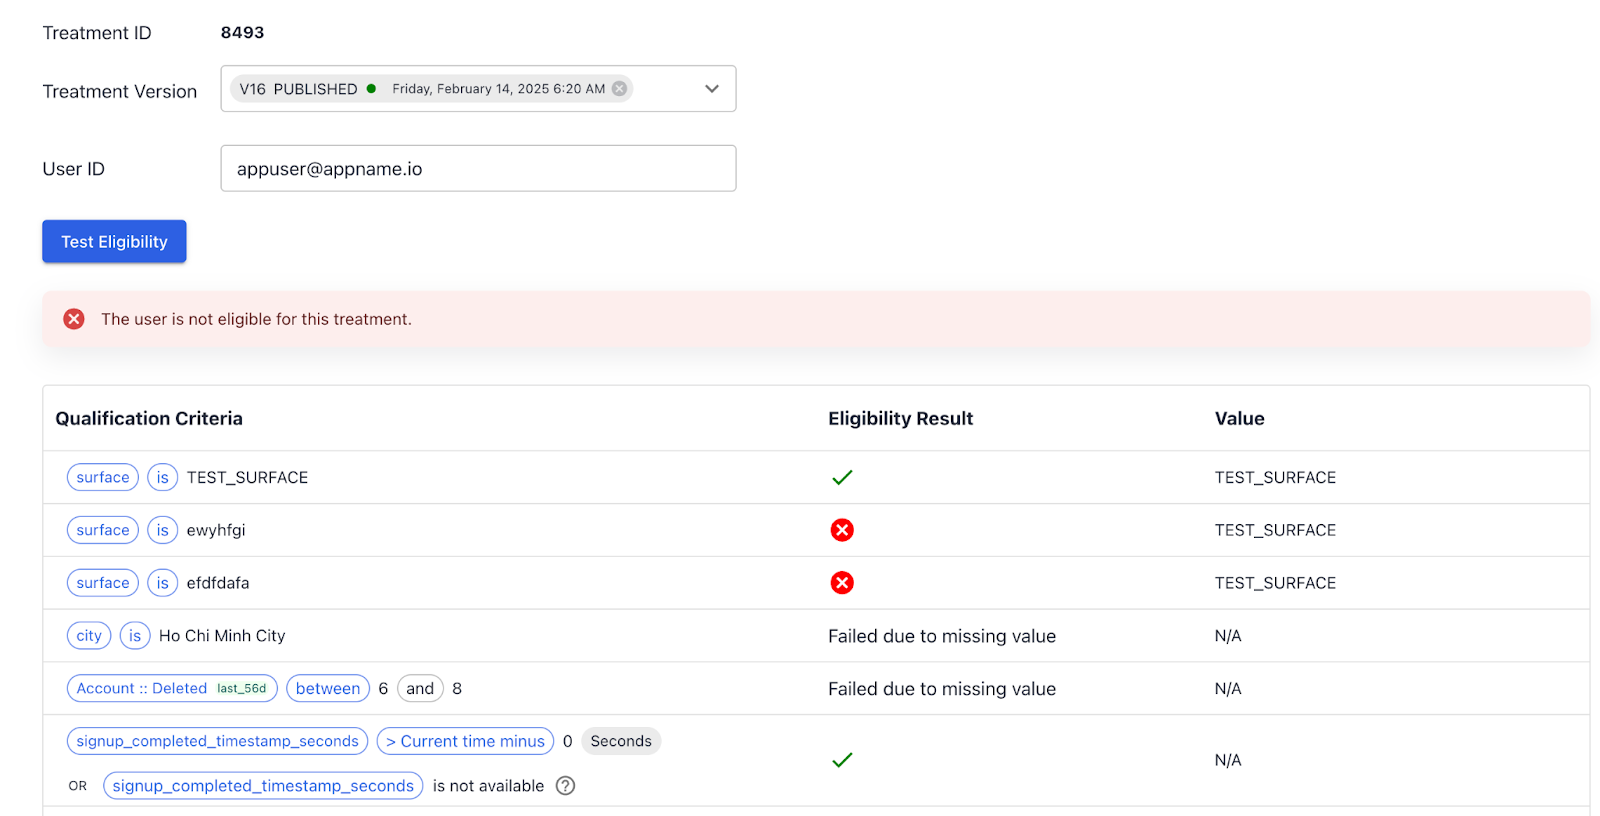Click the signup_completed_timestamp_seconds tag after OR
Image resolution: width=1600 pixels, height=816 pixels.
263,786
